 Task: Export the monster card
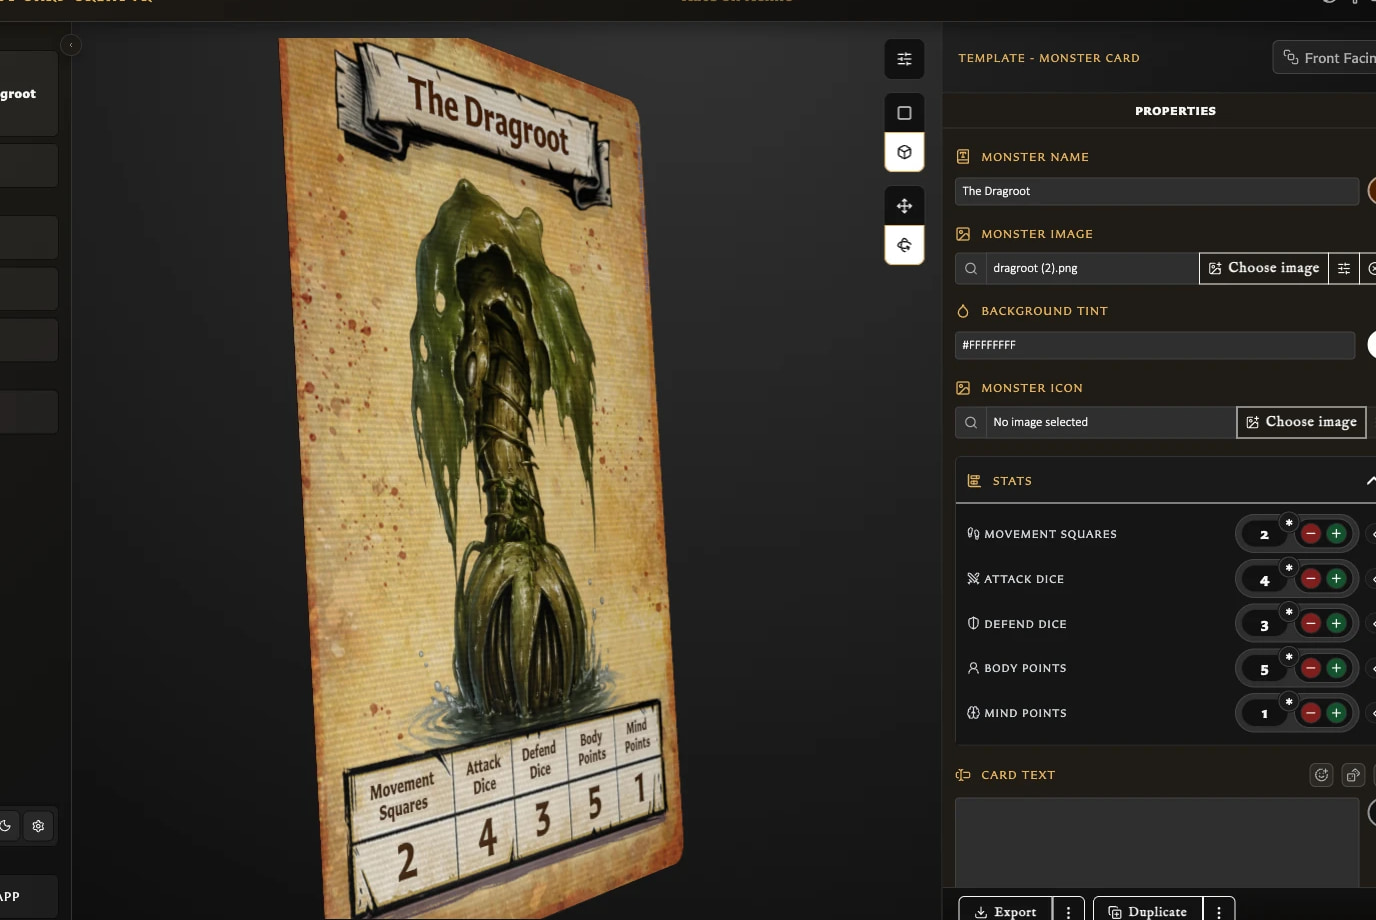[1005, 911]
